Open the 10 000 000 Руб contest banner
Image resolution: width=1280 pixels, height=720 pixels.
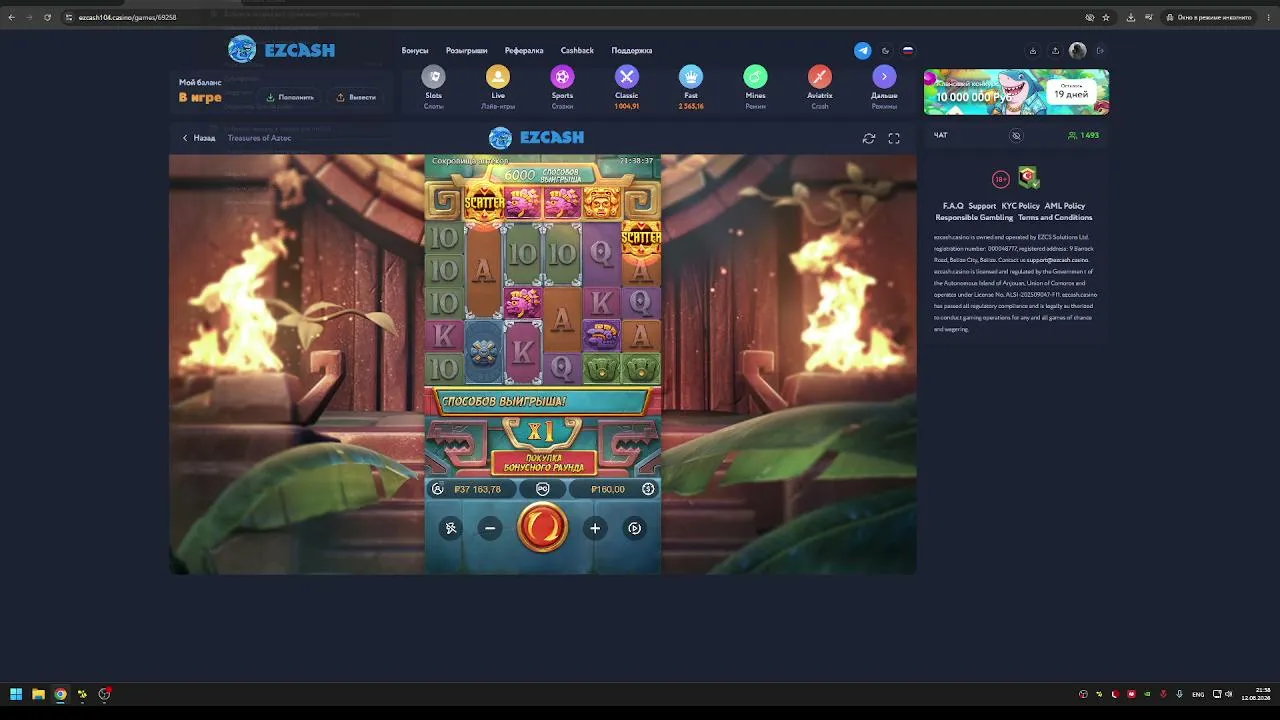pos(1016,92)
